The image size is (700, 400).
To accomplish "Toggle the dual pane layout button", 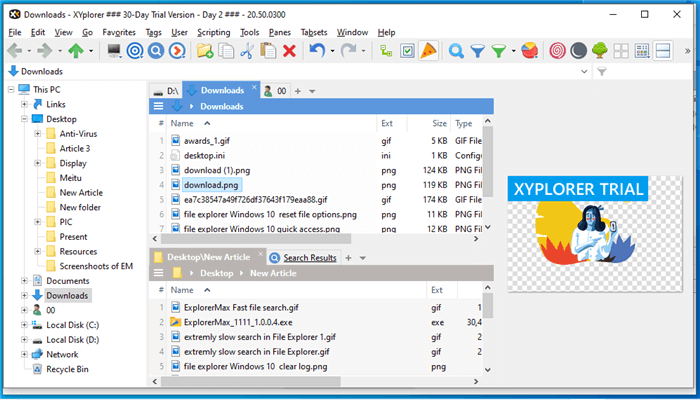I will [x=663, y=51].
